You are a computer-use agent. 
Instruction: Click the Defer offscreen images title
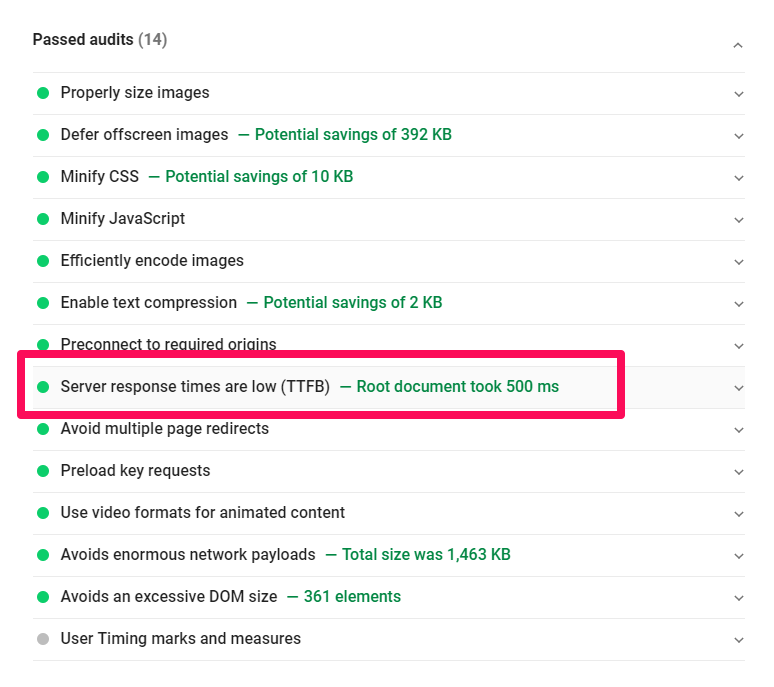coord(144,135)
